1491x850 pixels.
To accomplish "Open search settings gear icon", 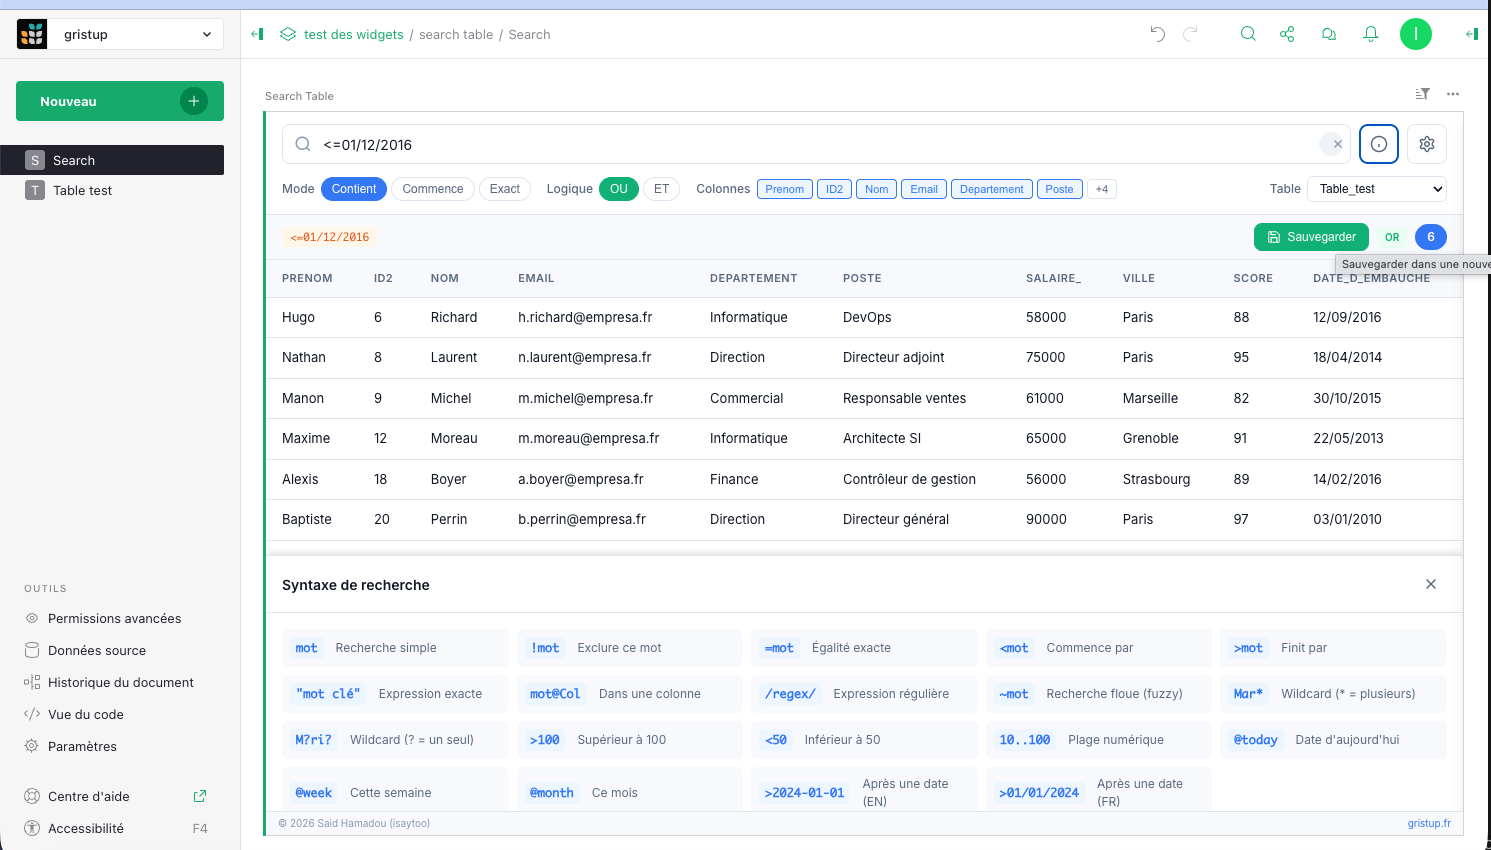I will tap(1427, 144).
